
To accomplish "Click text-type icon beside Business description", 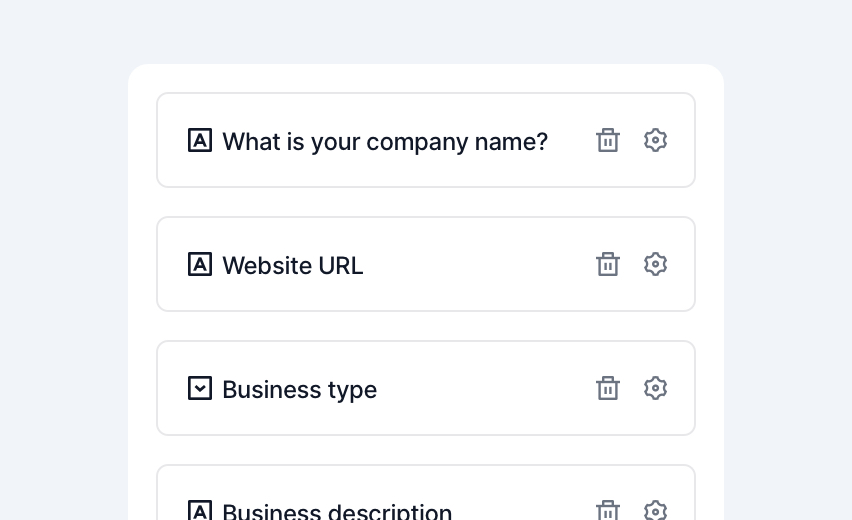I will (x=200, y=510).
